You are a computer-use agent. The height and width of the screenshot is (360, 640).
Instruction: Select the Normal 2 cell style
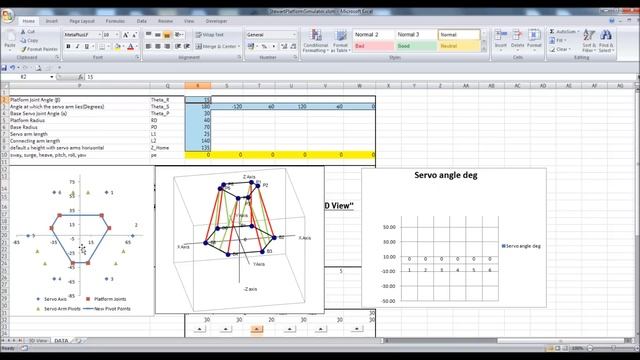373,35
